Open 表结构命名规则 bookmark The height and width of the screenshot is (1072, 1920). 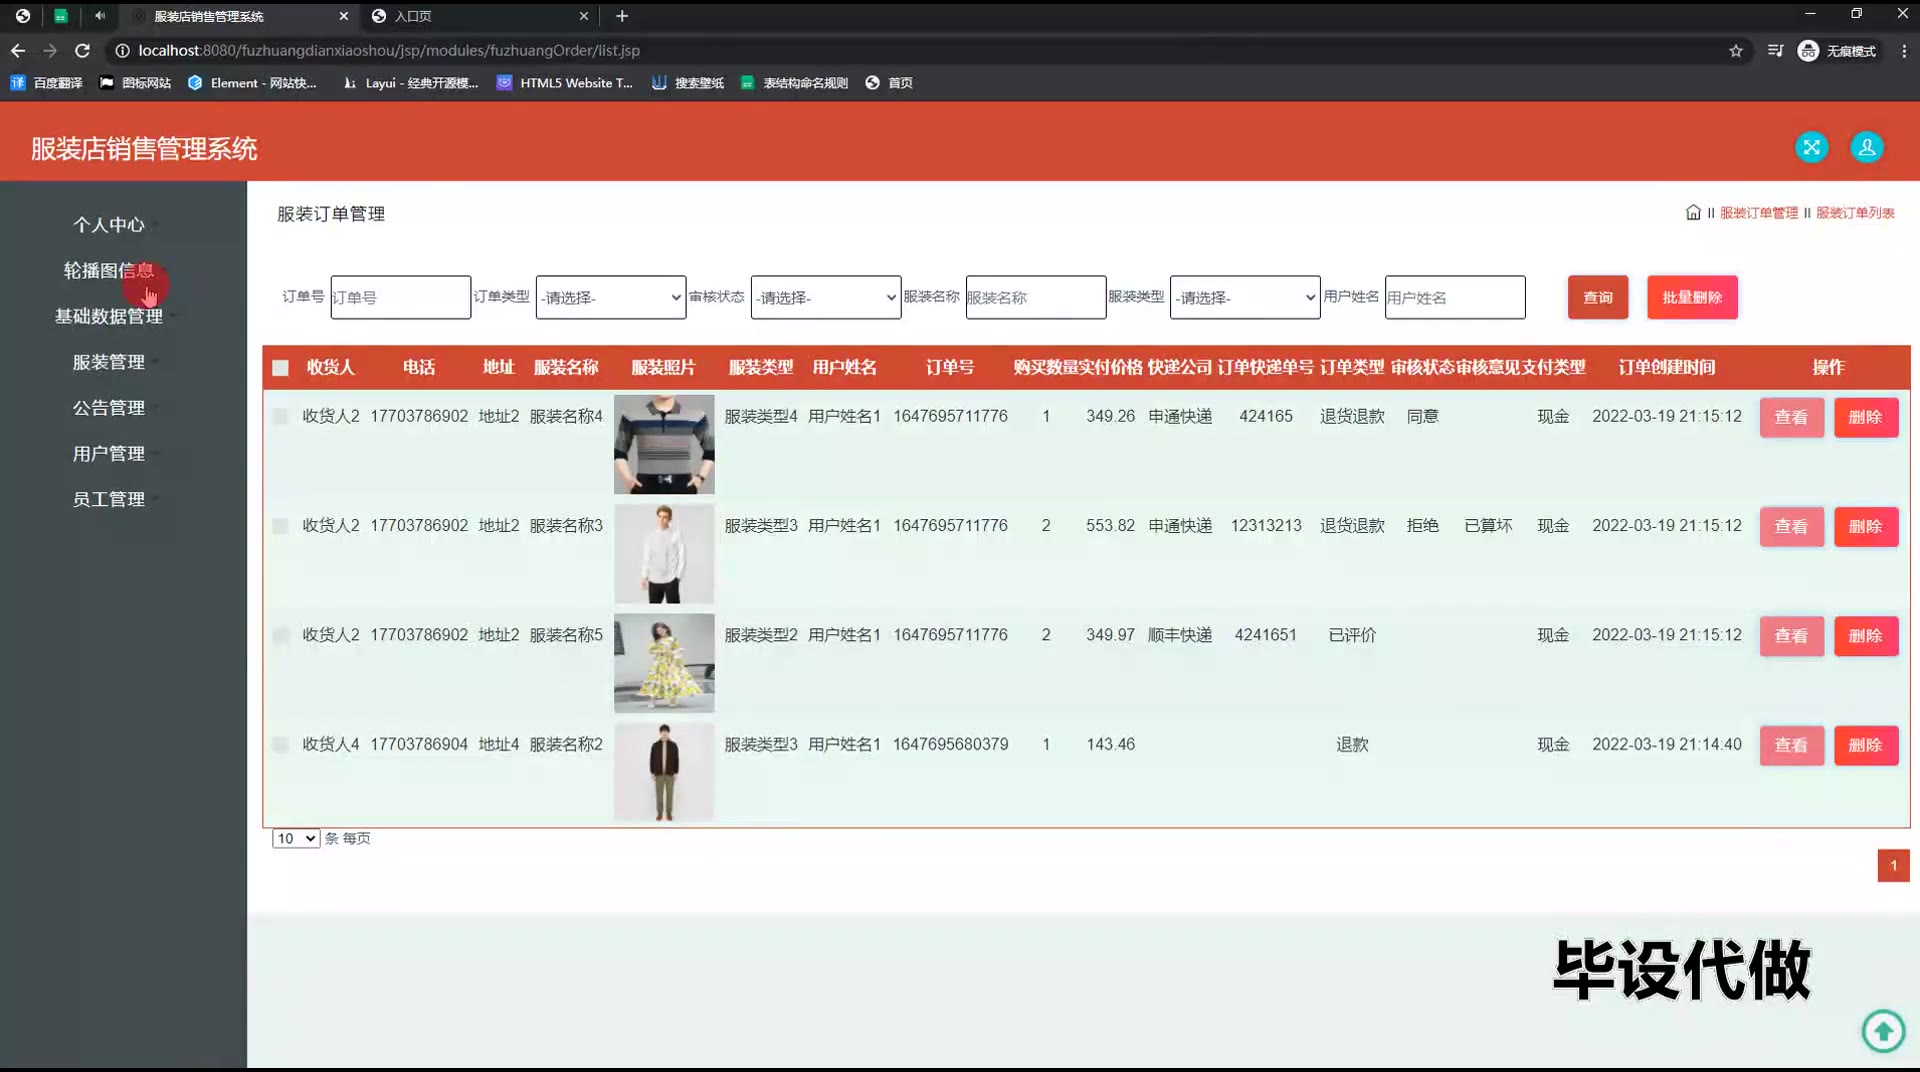coord(794,83)
